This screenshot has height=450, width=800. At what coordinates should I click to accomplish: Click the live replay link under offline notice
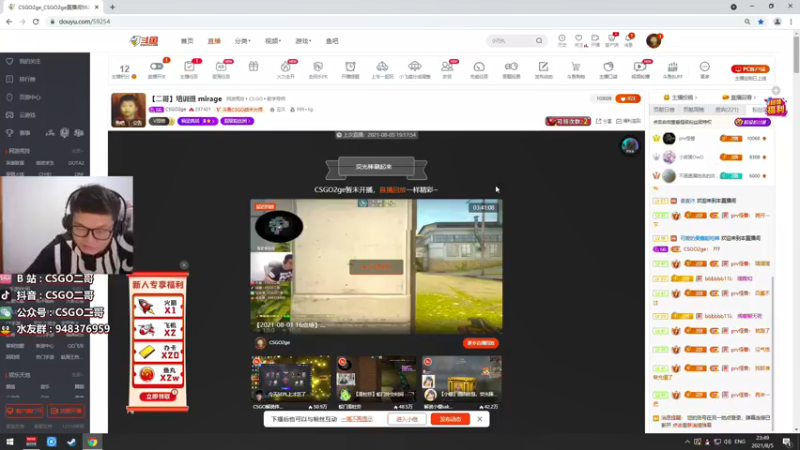[392, 190]
